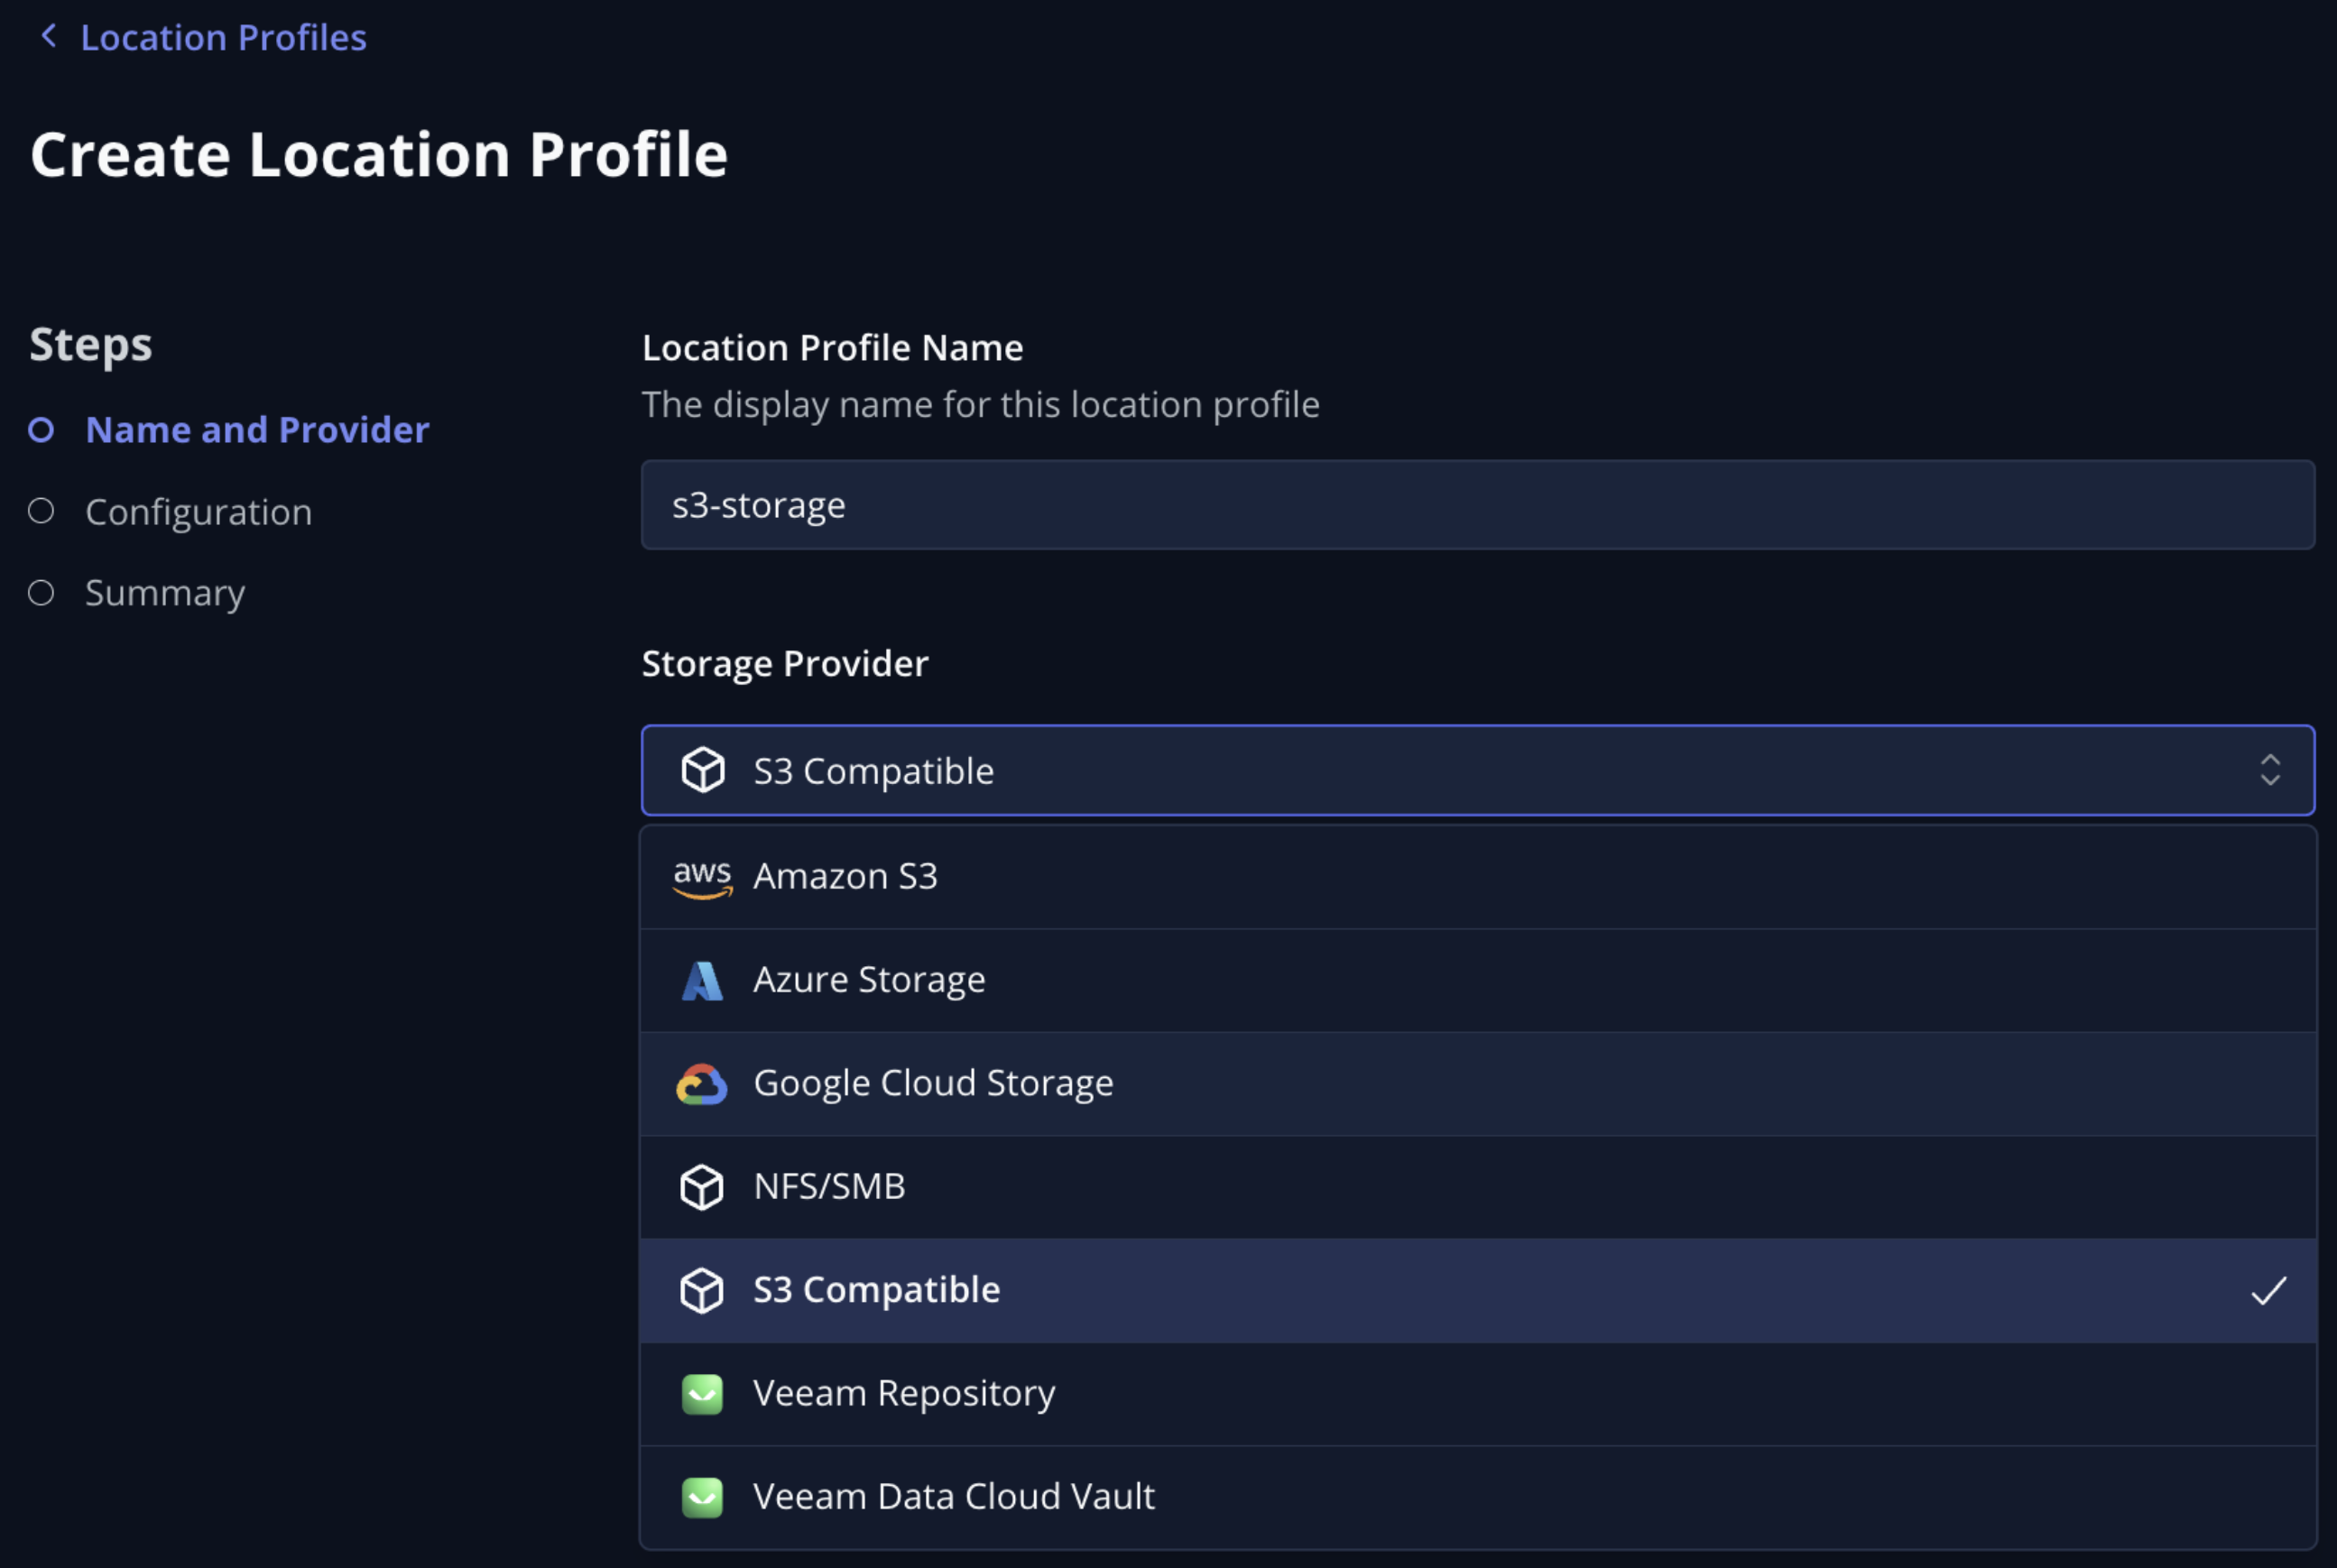Screen dimensions: 2337x1568
Task: Choose Amazon S3 from provider list
Action: [x=846, y=877]
